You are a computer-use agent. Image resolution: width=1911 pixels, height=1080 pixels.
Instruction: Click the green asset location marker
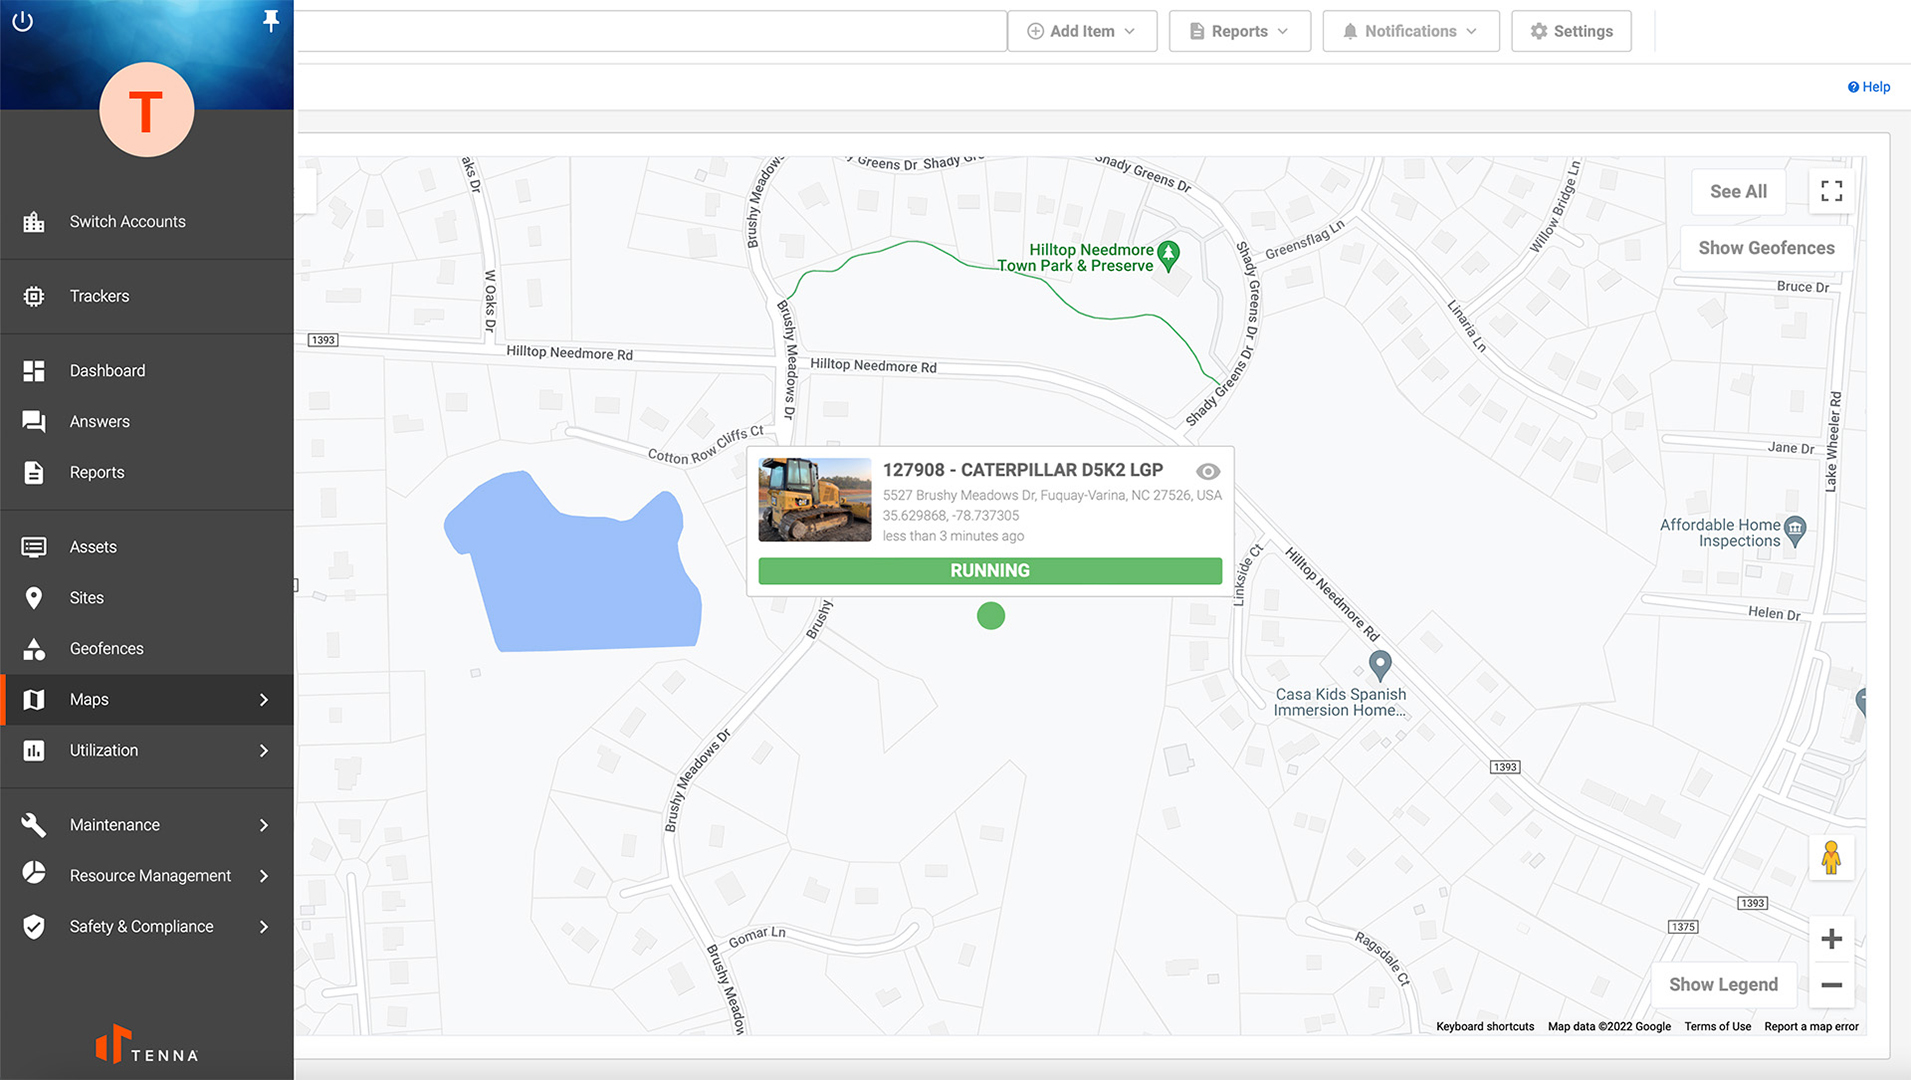point(990,616)
